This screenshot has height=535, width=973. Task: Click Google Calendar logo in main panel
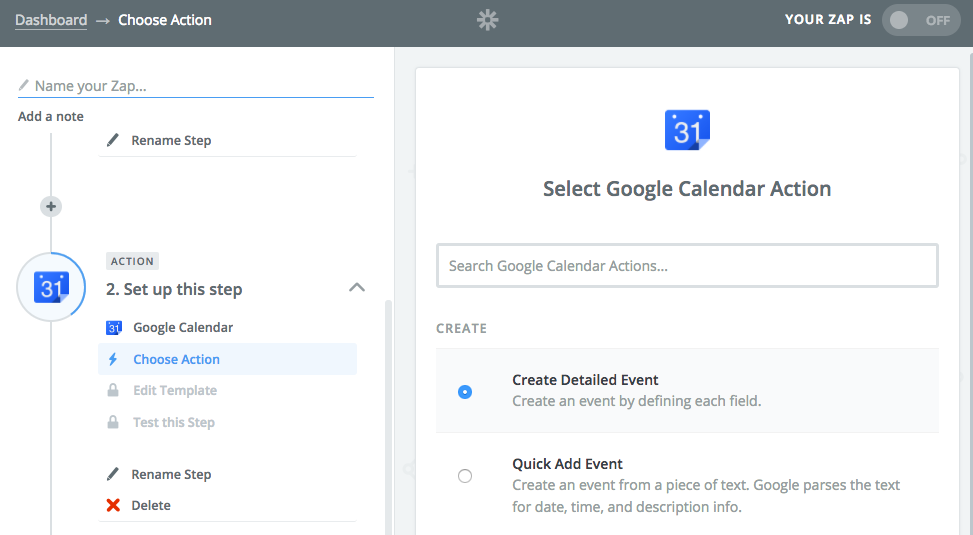click(x=687, y=130)
